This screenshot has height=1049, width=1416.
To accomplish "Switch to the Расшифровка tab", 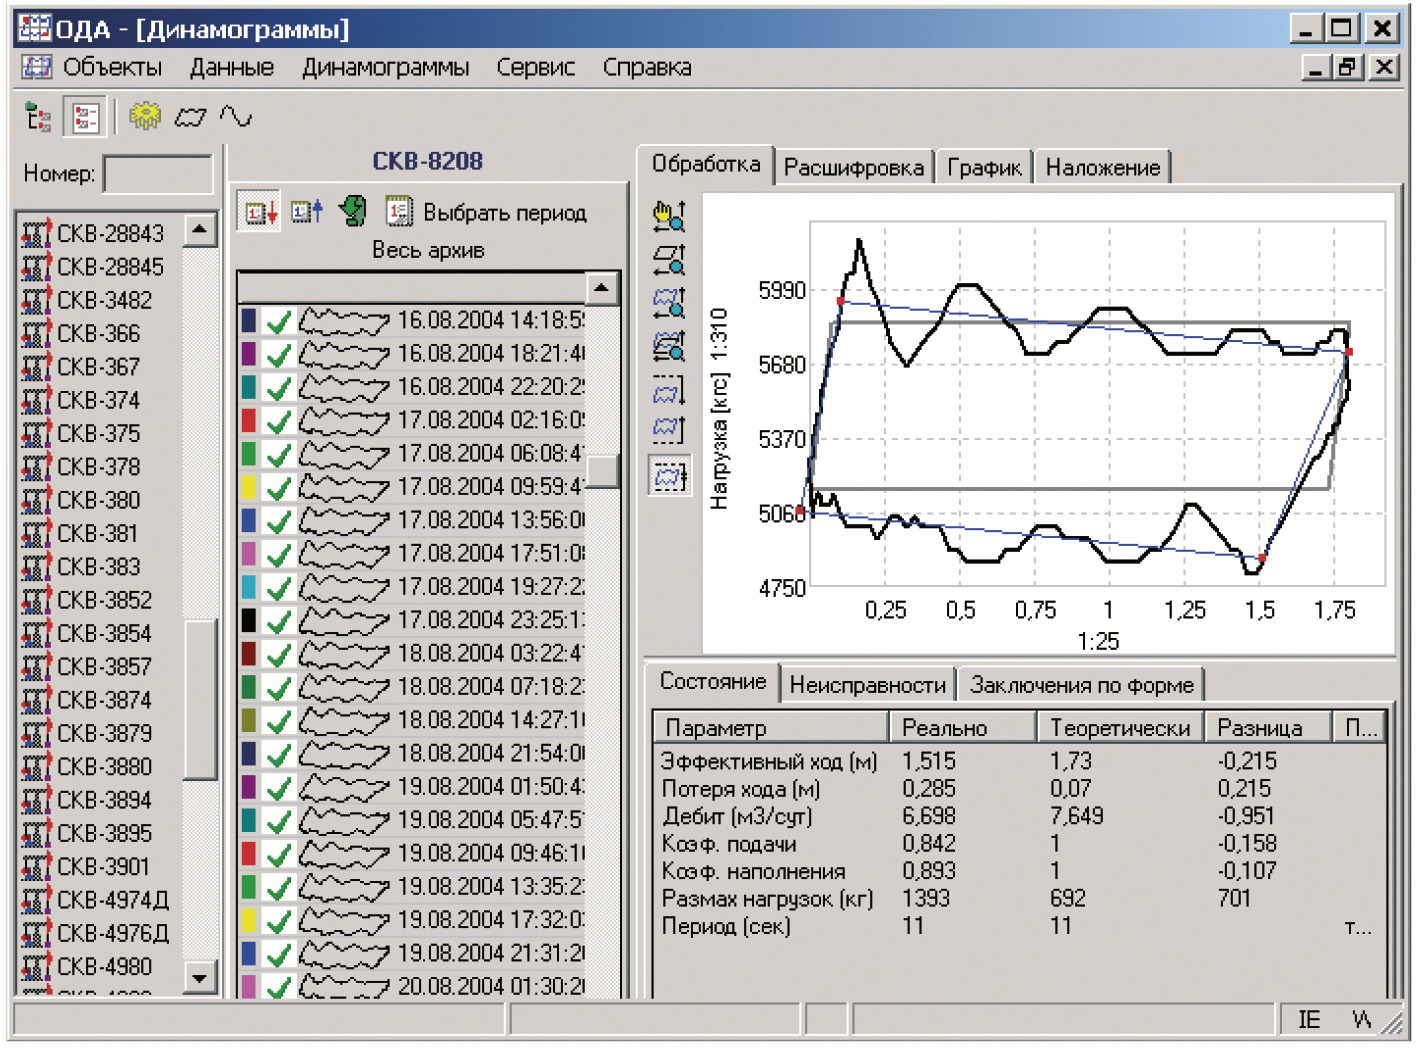I will click(854, 167).
